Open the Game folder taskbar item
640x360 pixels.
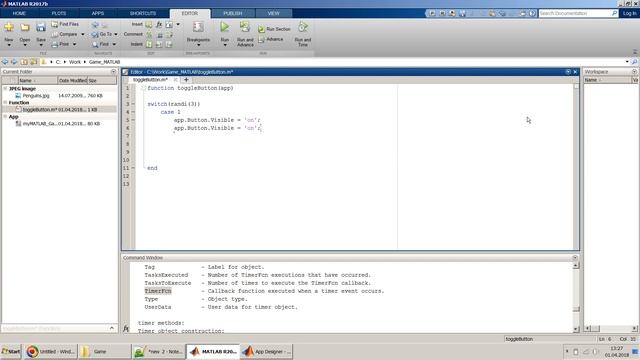click(x=104, y=351)
